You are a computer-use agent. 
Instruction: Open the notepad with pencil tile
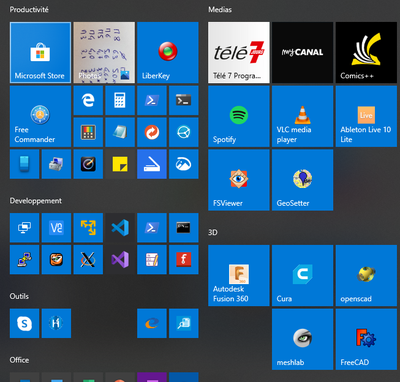click(x=152, y=260)
